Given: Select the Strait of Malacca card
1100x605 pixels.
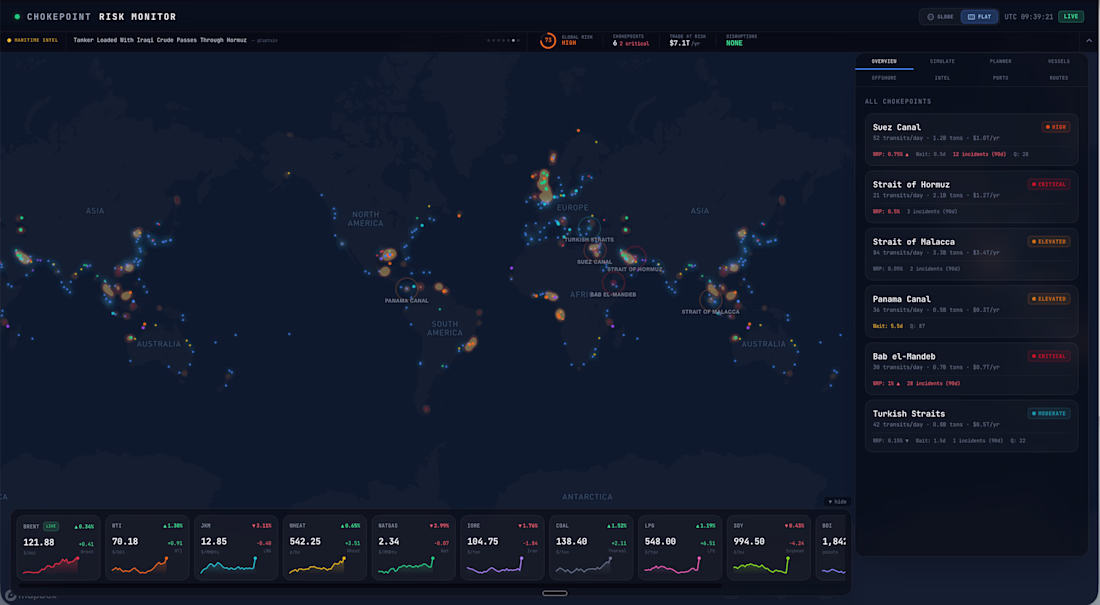Looking at the screenshot, I should (971, 254).
